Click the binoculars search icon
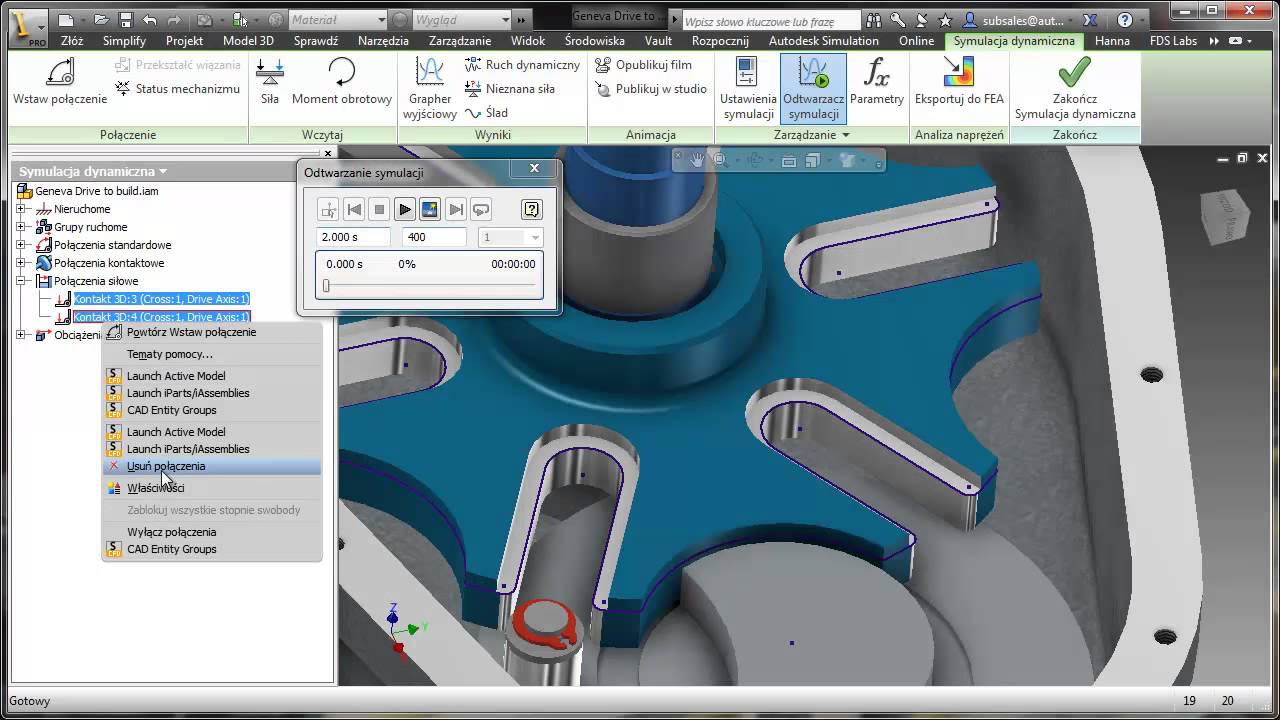1280x720 pixels. 875,20
